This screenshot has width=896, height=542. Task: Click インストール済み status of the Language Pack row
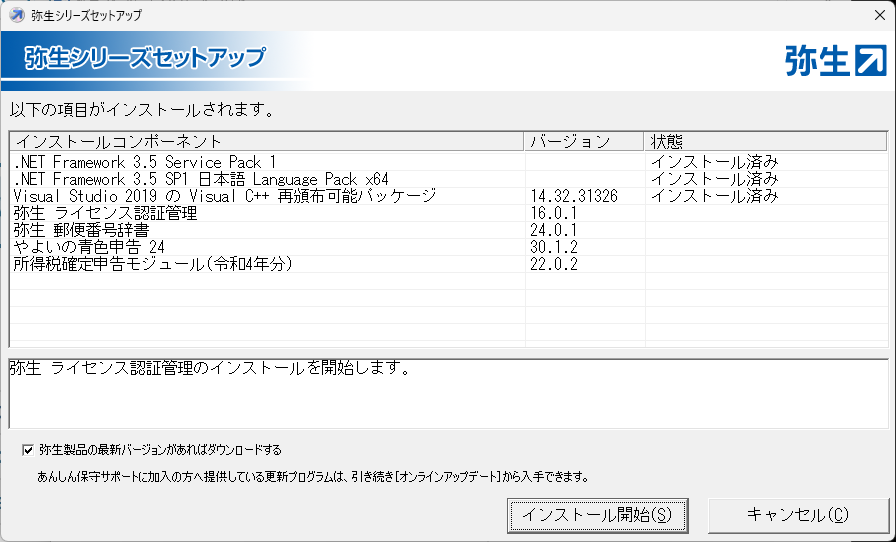click(x=715, y=180)
